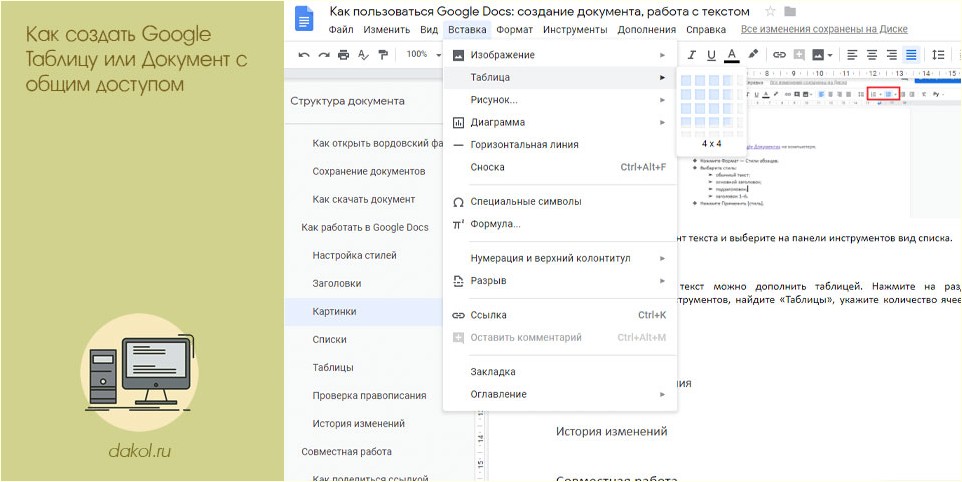The image size is (962, 482).
Task: Toggle underline formatting
Action: pos(711,55)
